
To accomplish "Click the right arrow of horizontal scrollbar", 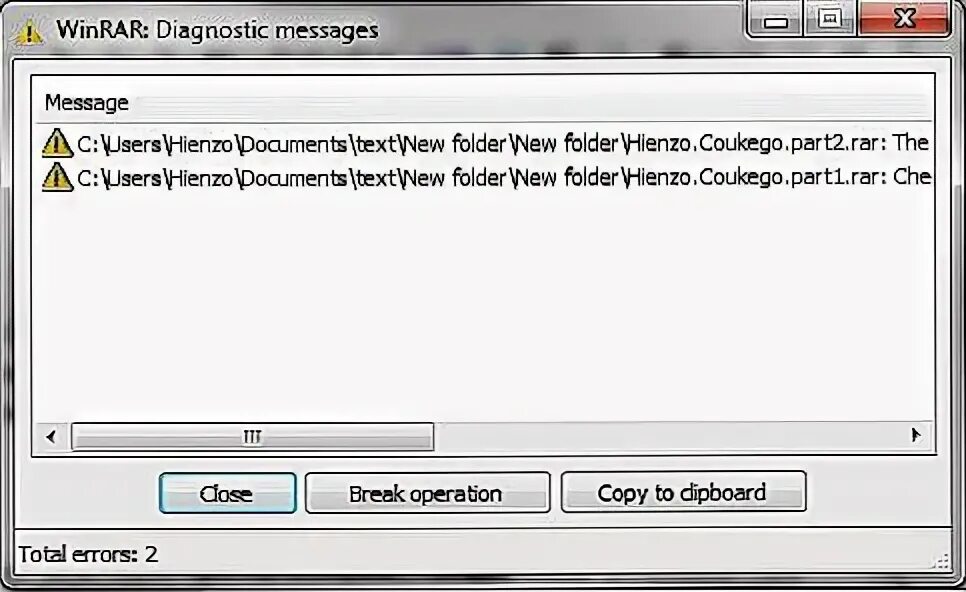I will coord(915,436).
